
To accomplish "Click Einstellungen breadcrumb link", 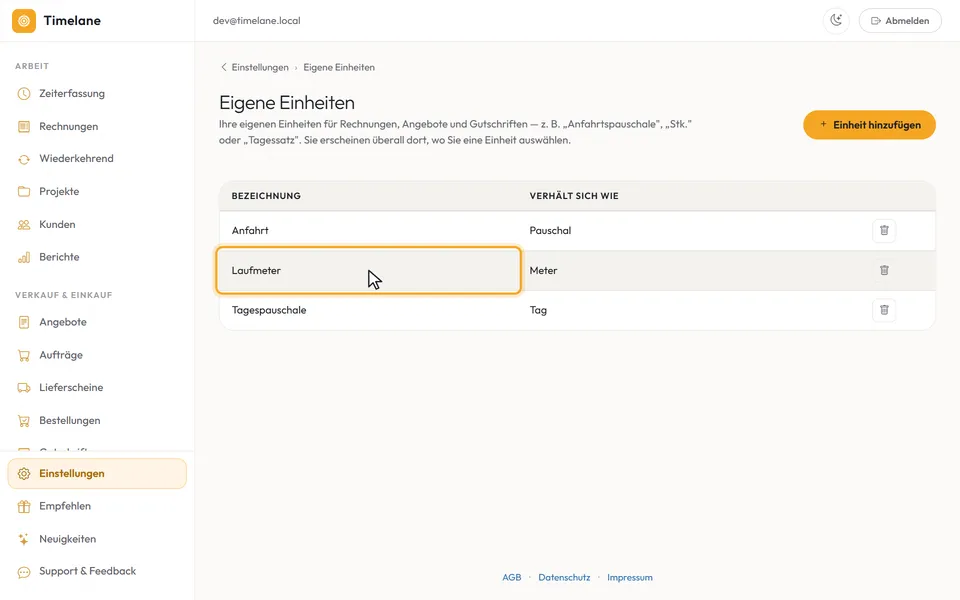I will pyautogui.click(x=260, y=67).
